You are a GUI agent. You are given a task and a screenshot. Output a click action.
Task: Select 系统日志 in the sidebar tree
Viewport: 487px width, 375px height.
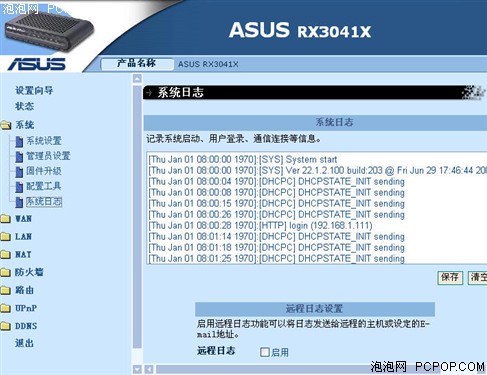click(44, 201)
